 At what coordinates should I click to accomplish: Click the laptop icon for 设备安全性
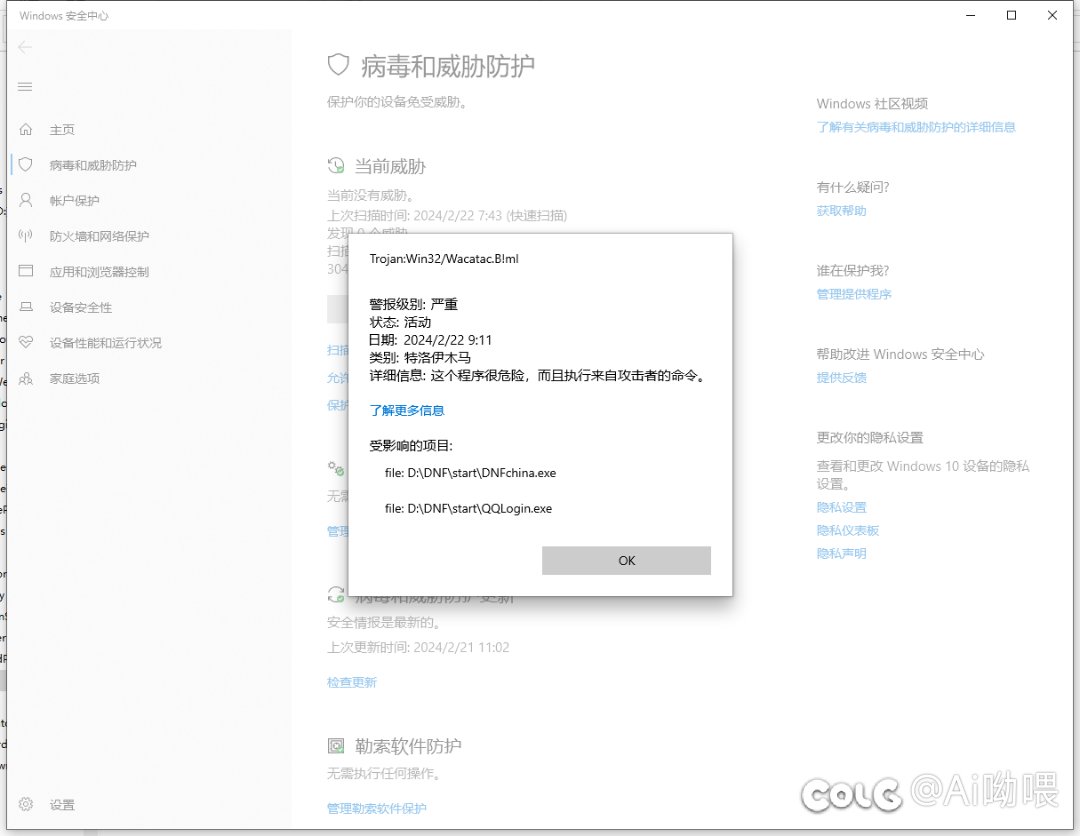(25, 307)
